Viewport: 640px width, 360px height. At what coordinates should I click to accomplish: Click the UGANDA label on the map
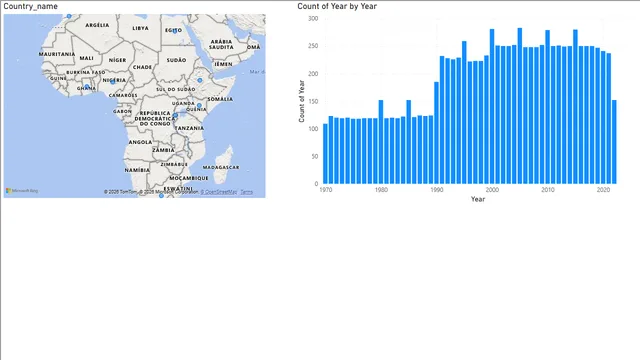[183, 103]
